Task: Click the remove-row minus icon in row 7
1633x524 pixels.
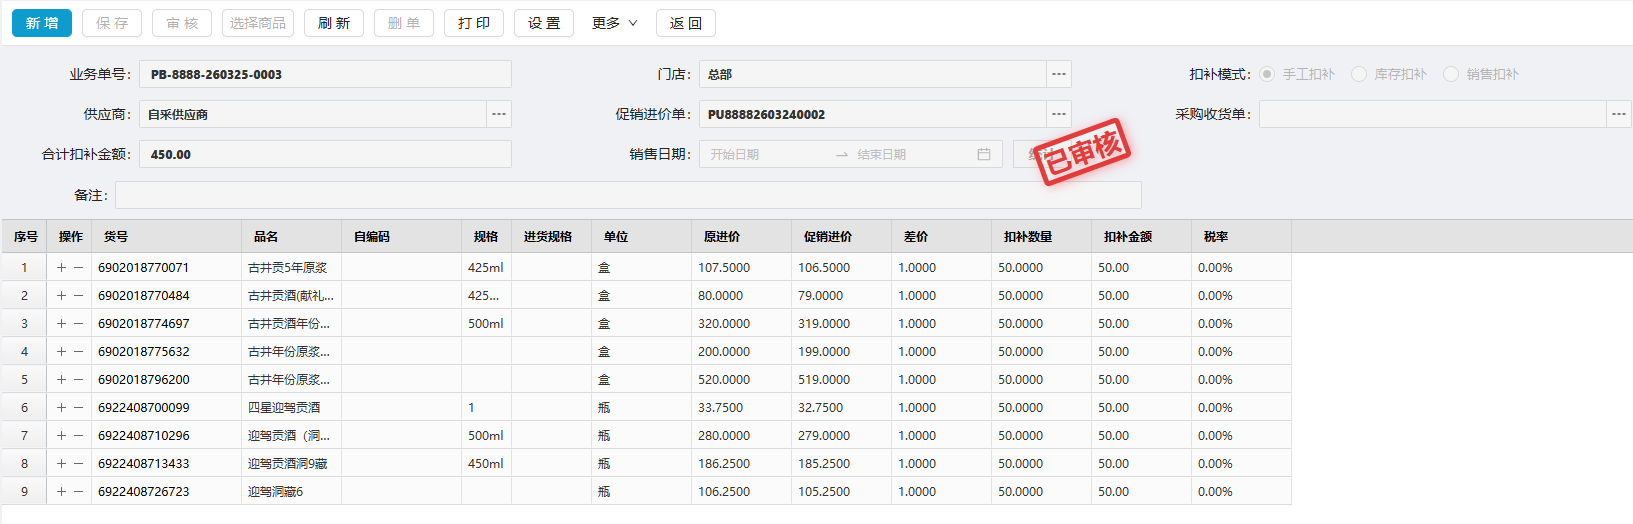Action: tap(78, 436)
